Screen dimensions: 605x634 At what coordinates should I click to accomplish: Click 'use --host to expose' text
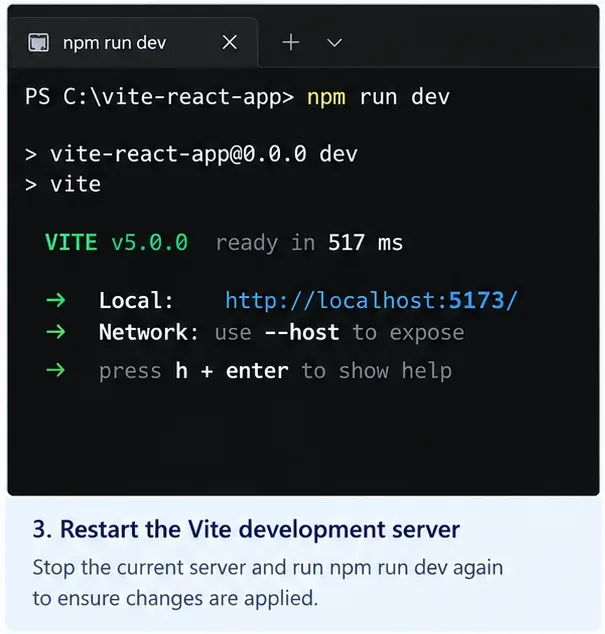[339, 333]
